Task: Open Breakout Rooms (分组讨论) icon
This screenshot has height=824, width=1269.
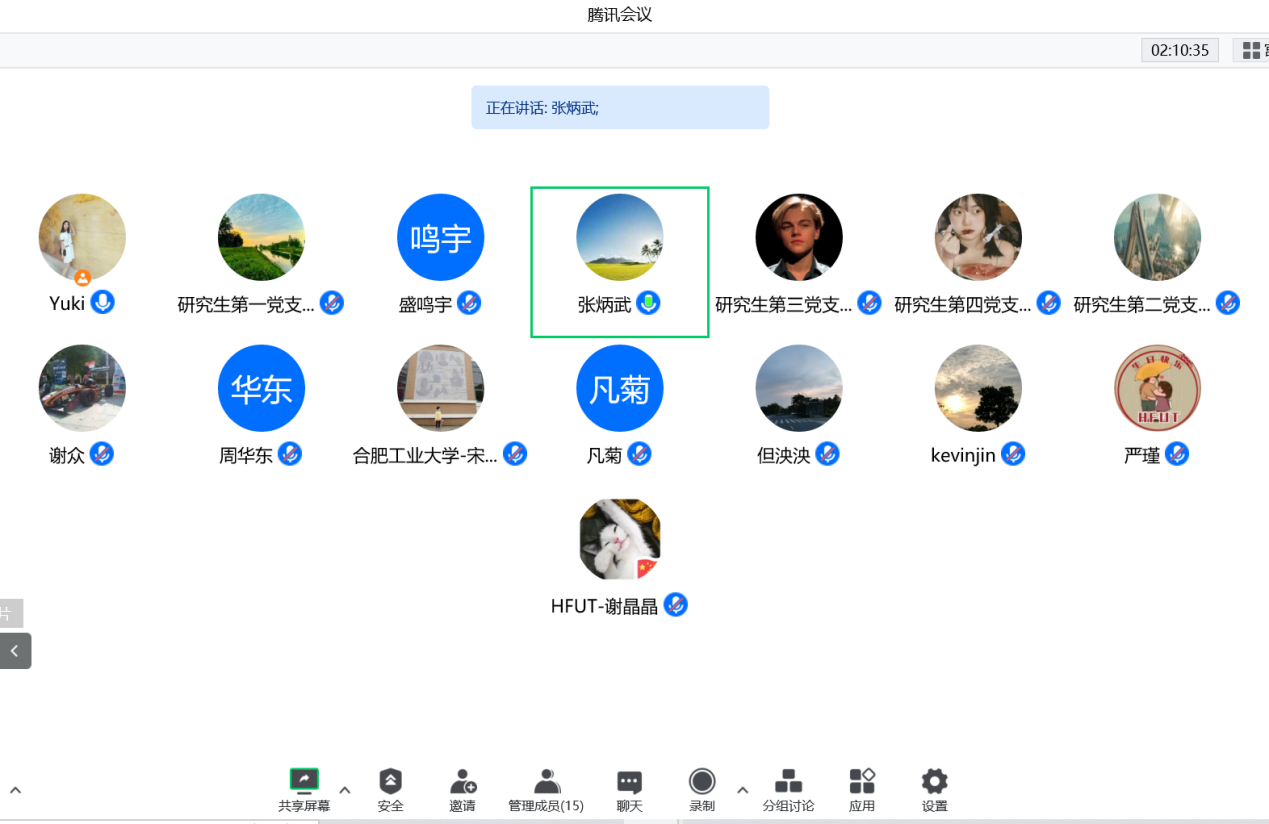Action: (788, 781)
